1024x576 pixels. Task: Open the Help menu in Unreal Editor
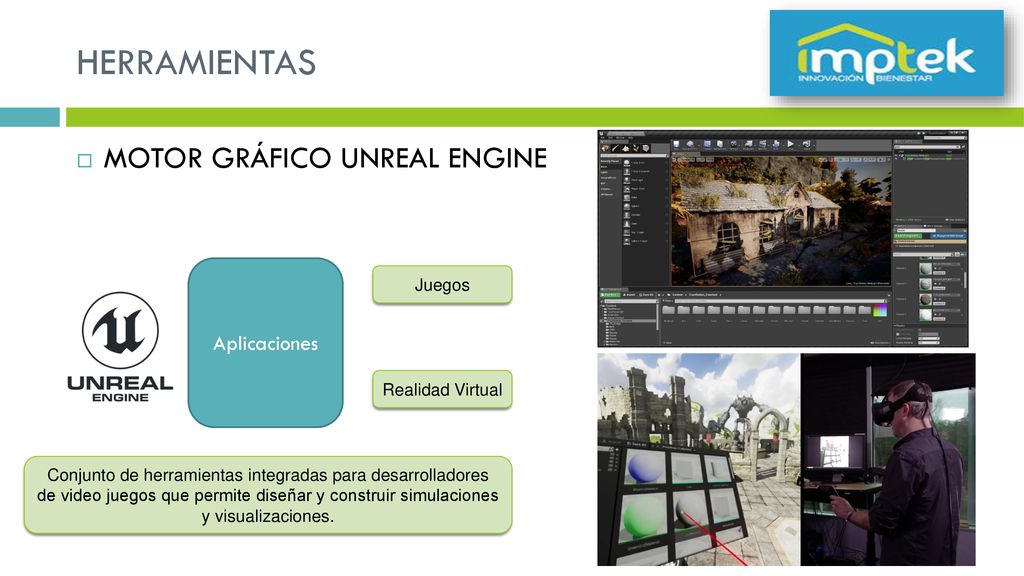coord(630,137)
